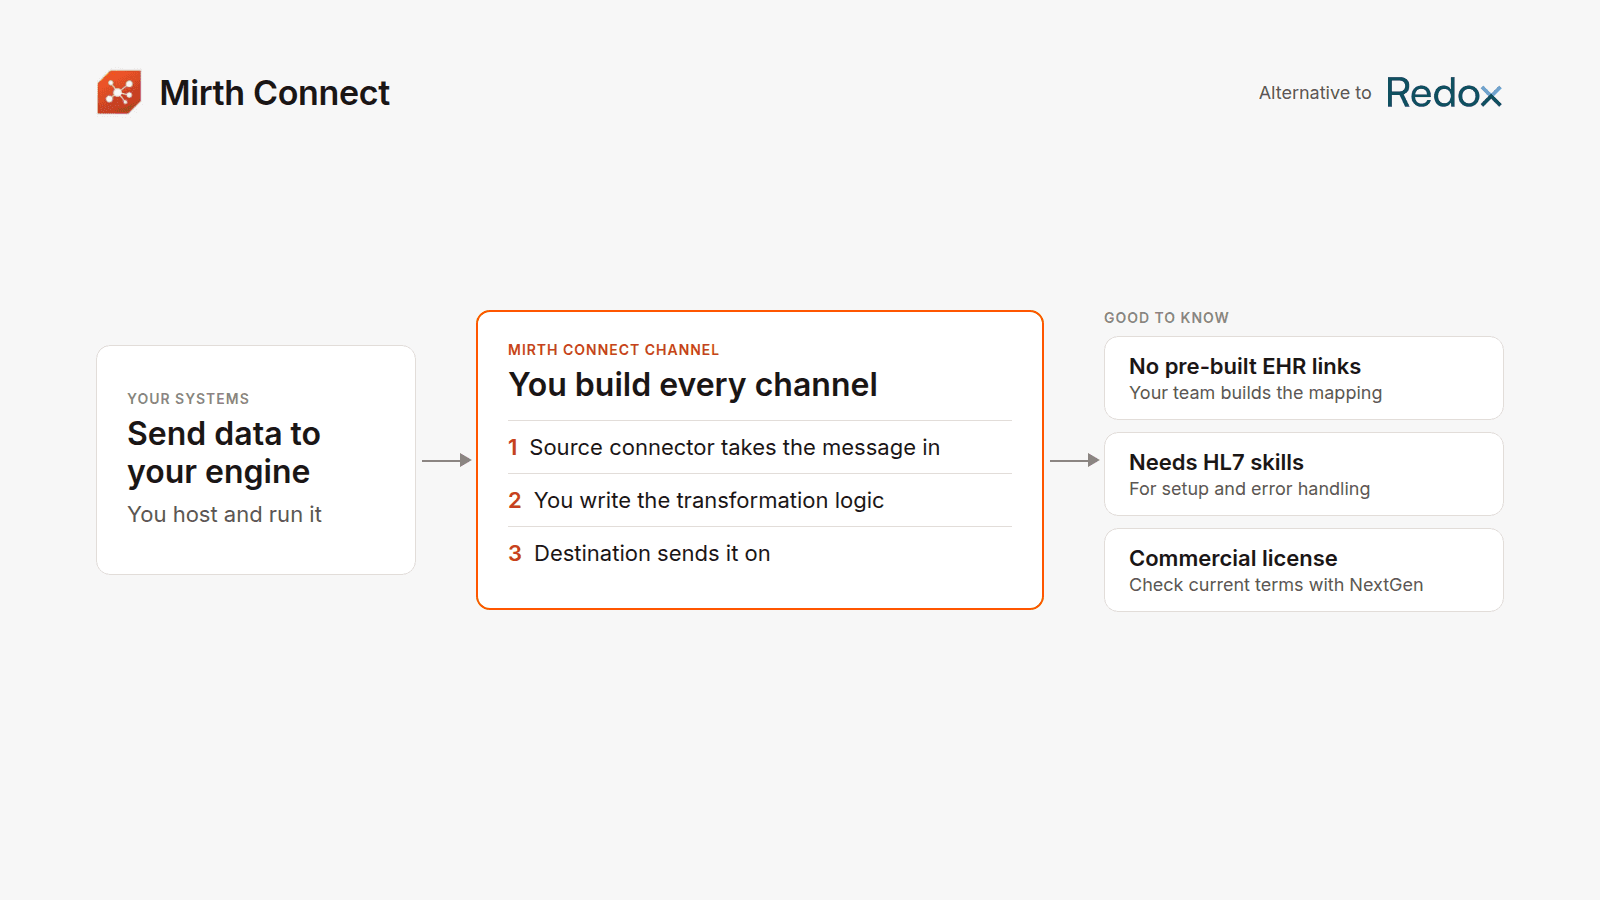
Task: Select step 'You write the transformation logic'
Action: [x=760, y=500]
